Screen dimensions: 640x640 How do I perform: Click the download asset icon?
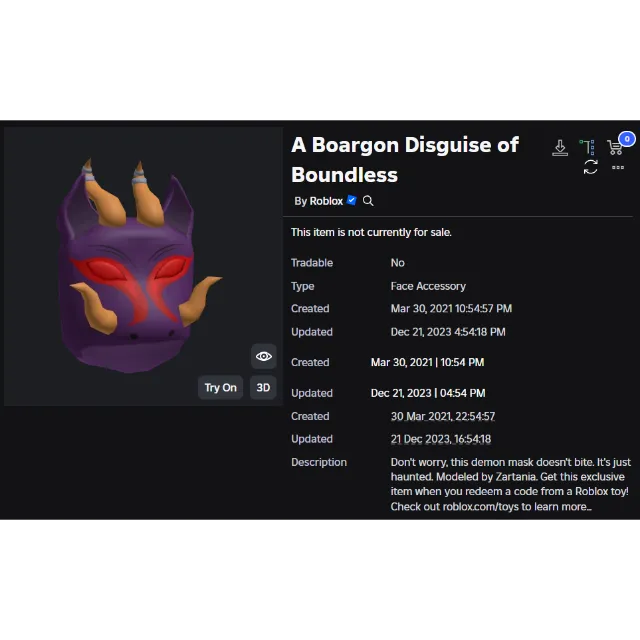pyautogui.click(x=560, y=147)
